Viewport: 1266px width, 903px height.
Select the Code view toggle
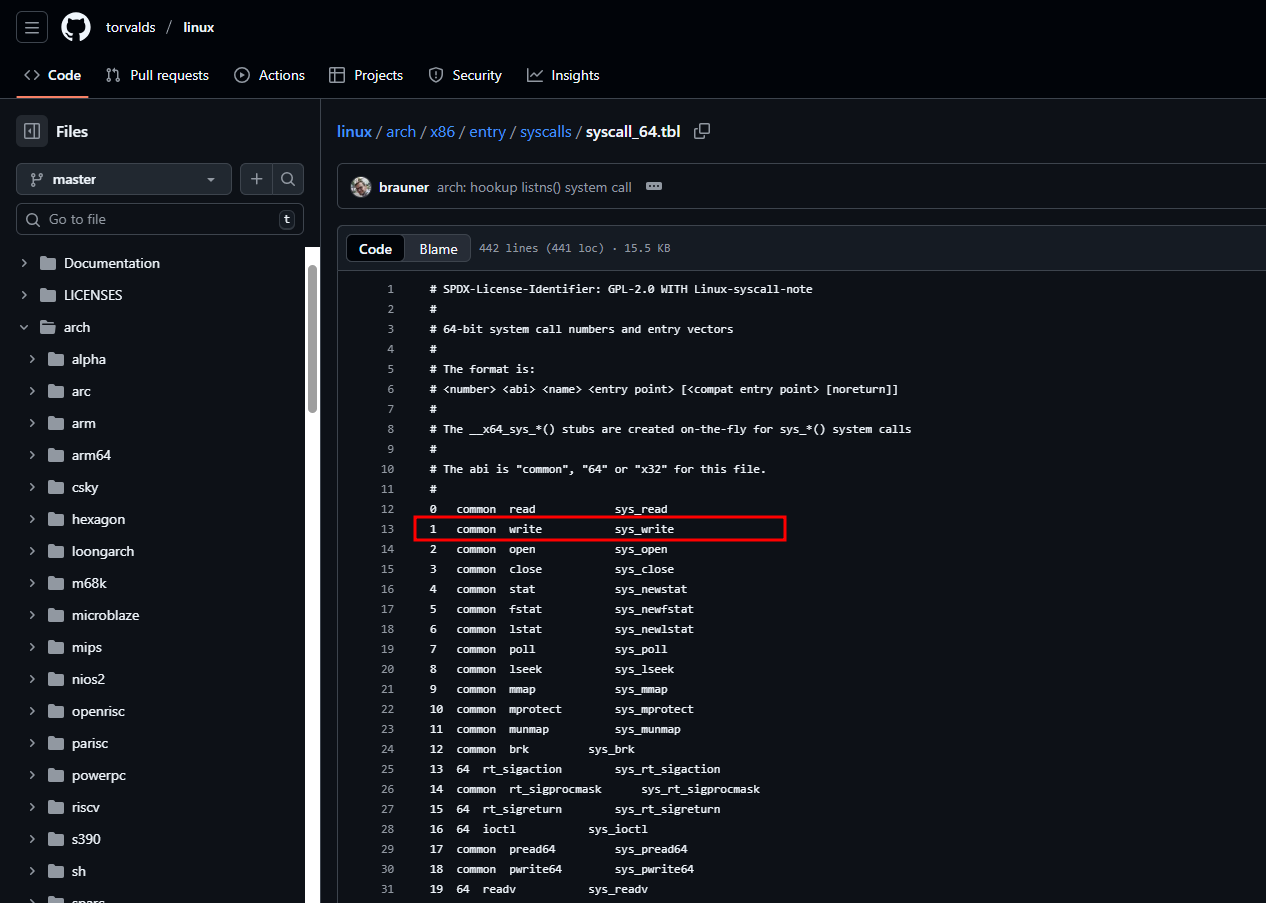click(375, 249)
